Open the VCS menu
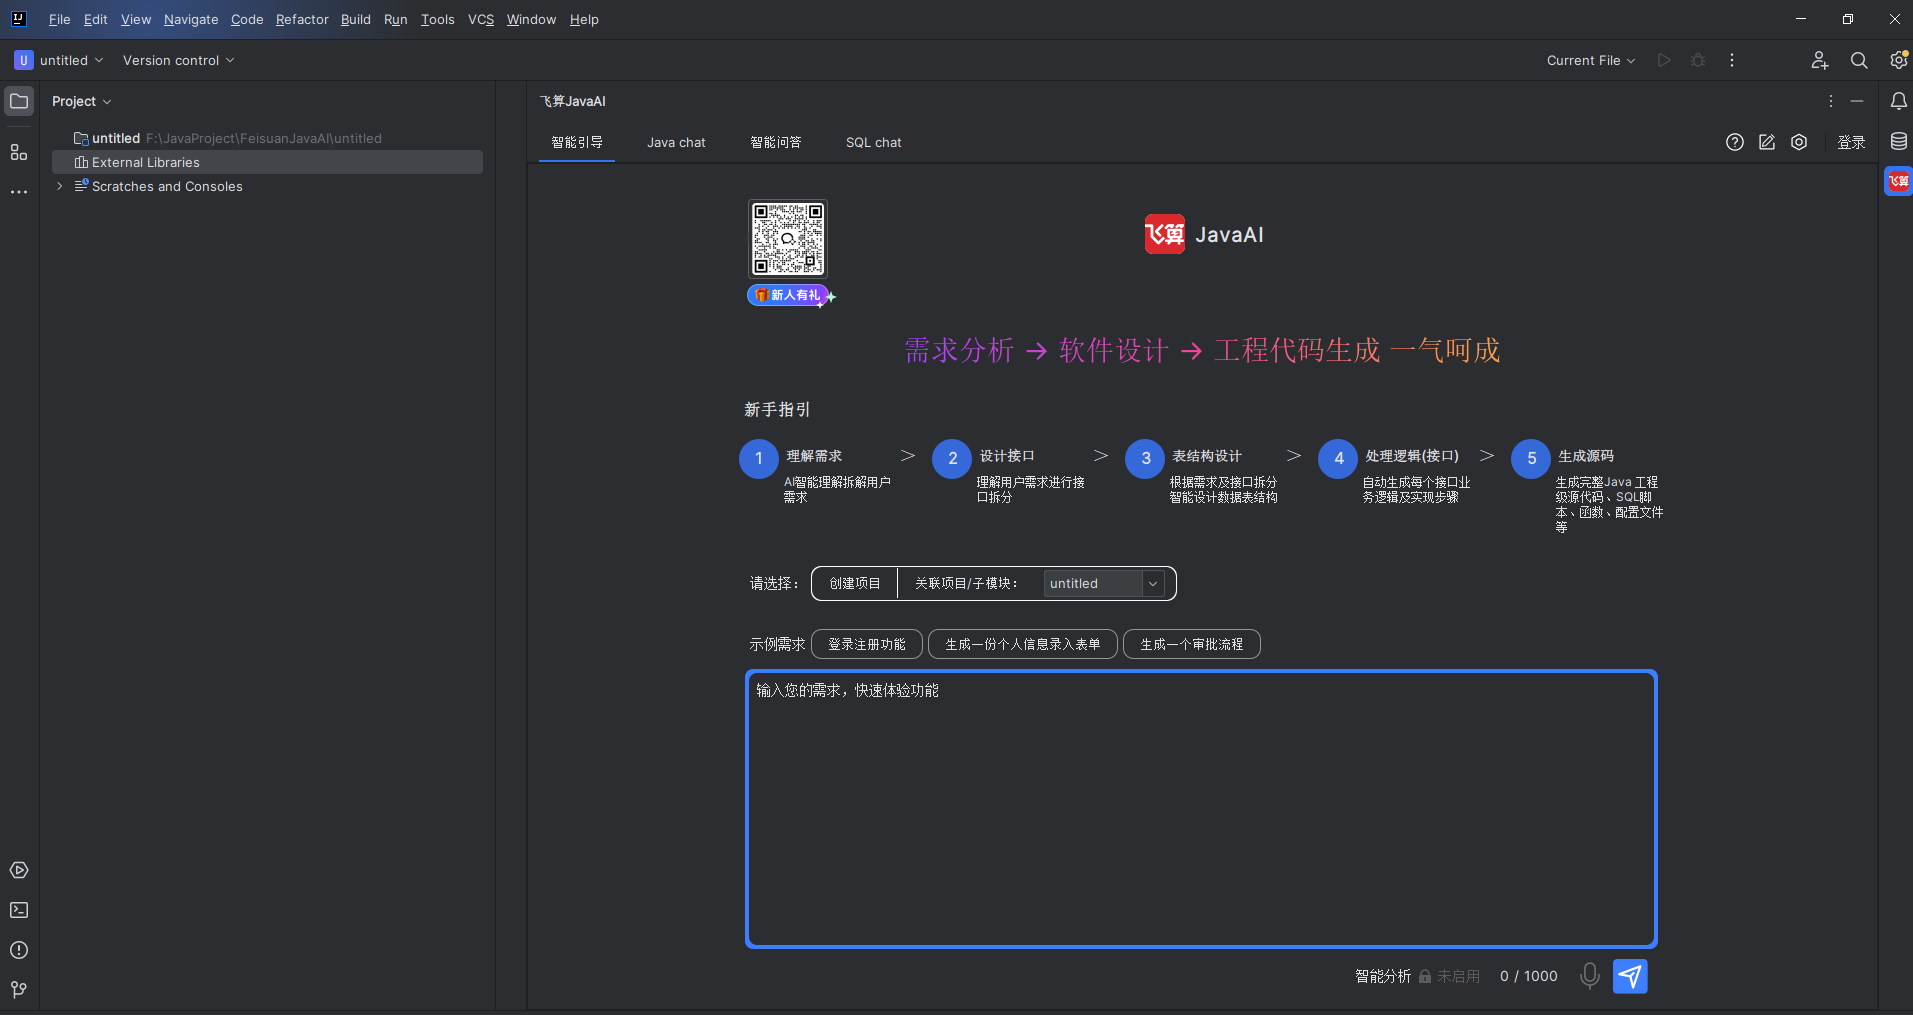The image size is (1913, 1015). 481,19
